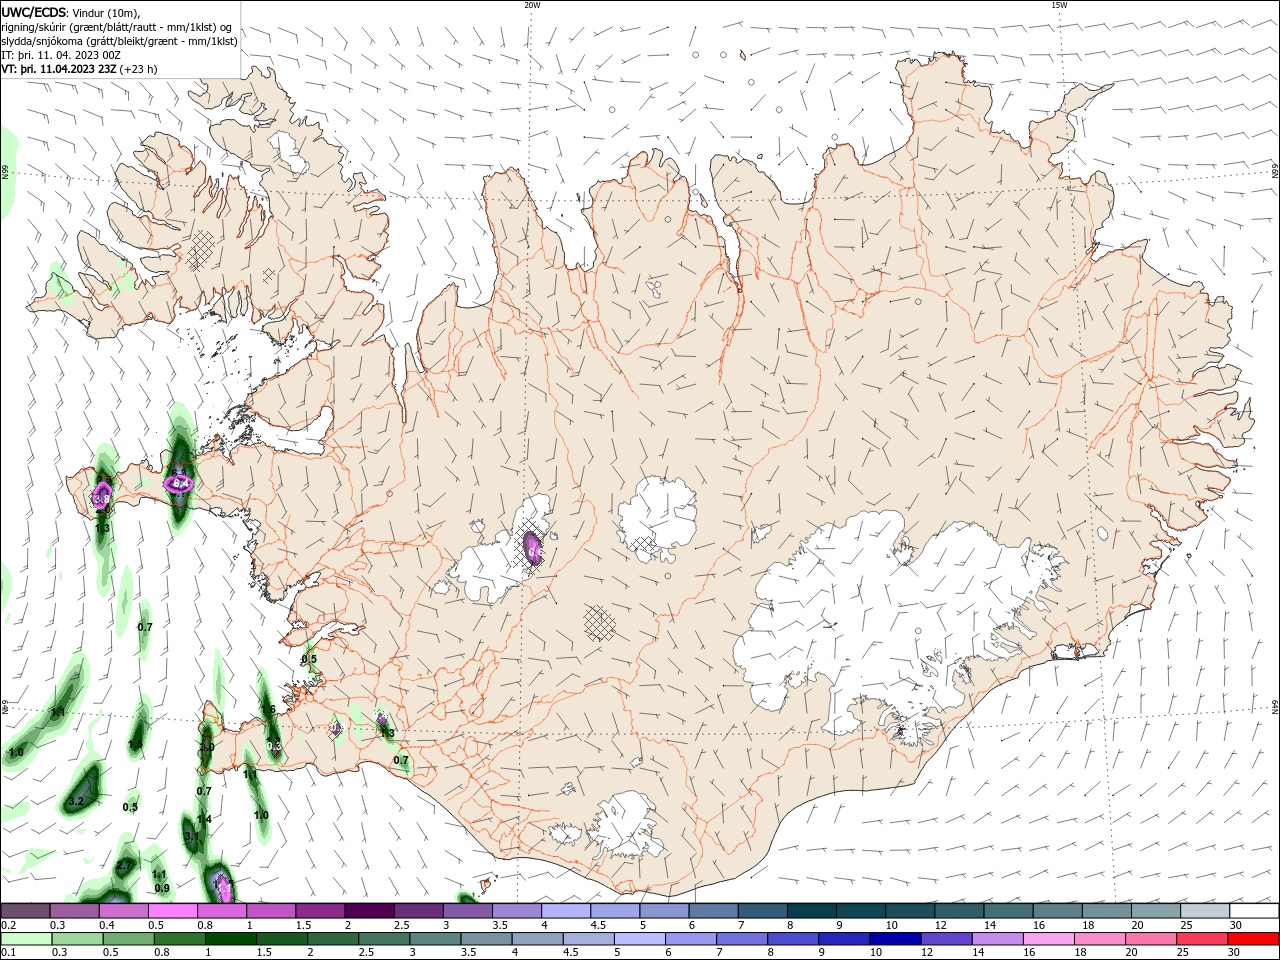Pick the bottom-row bright red swatch right of 30
The height and width of the screenshot is (960, 1280).
coord(1254,939)
